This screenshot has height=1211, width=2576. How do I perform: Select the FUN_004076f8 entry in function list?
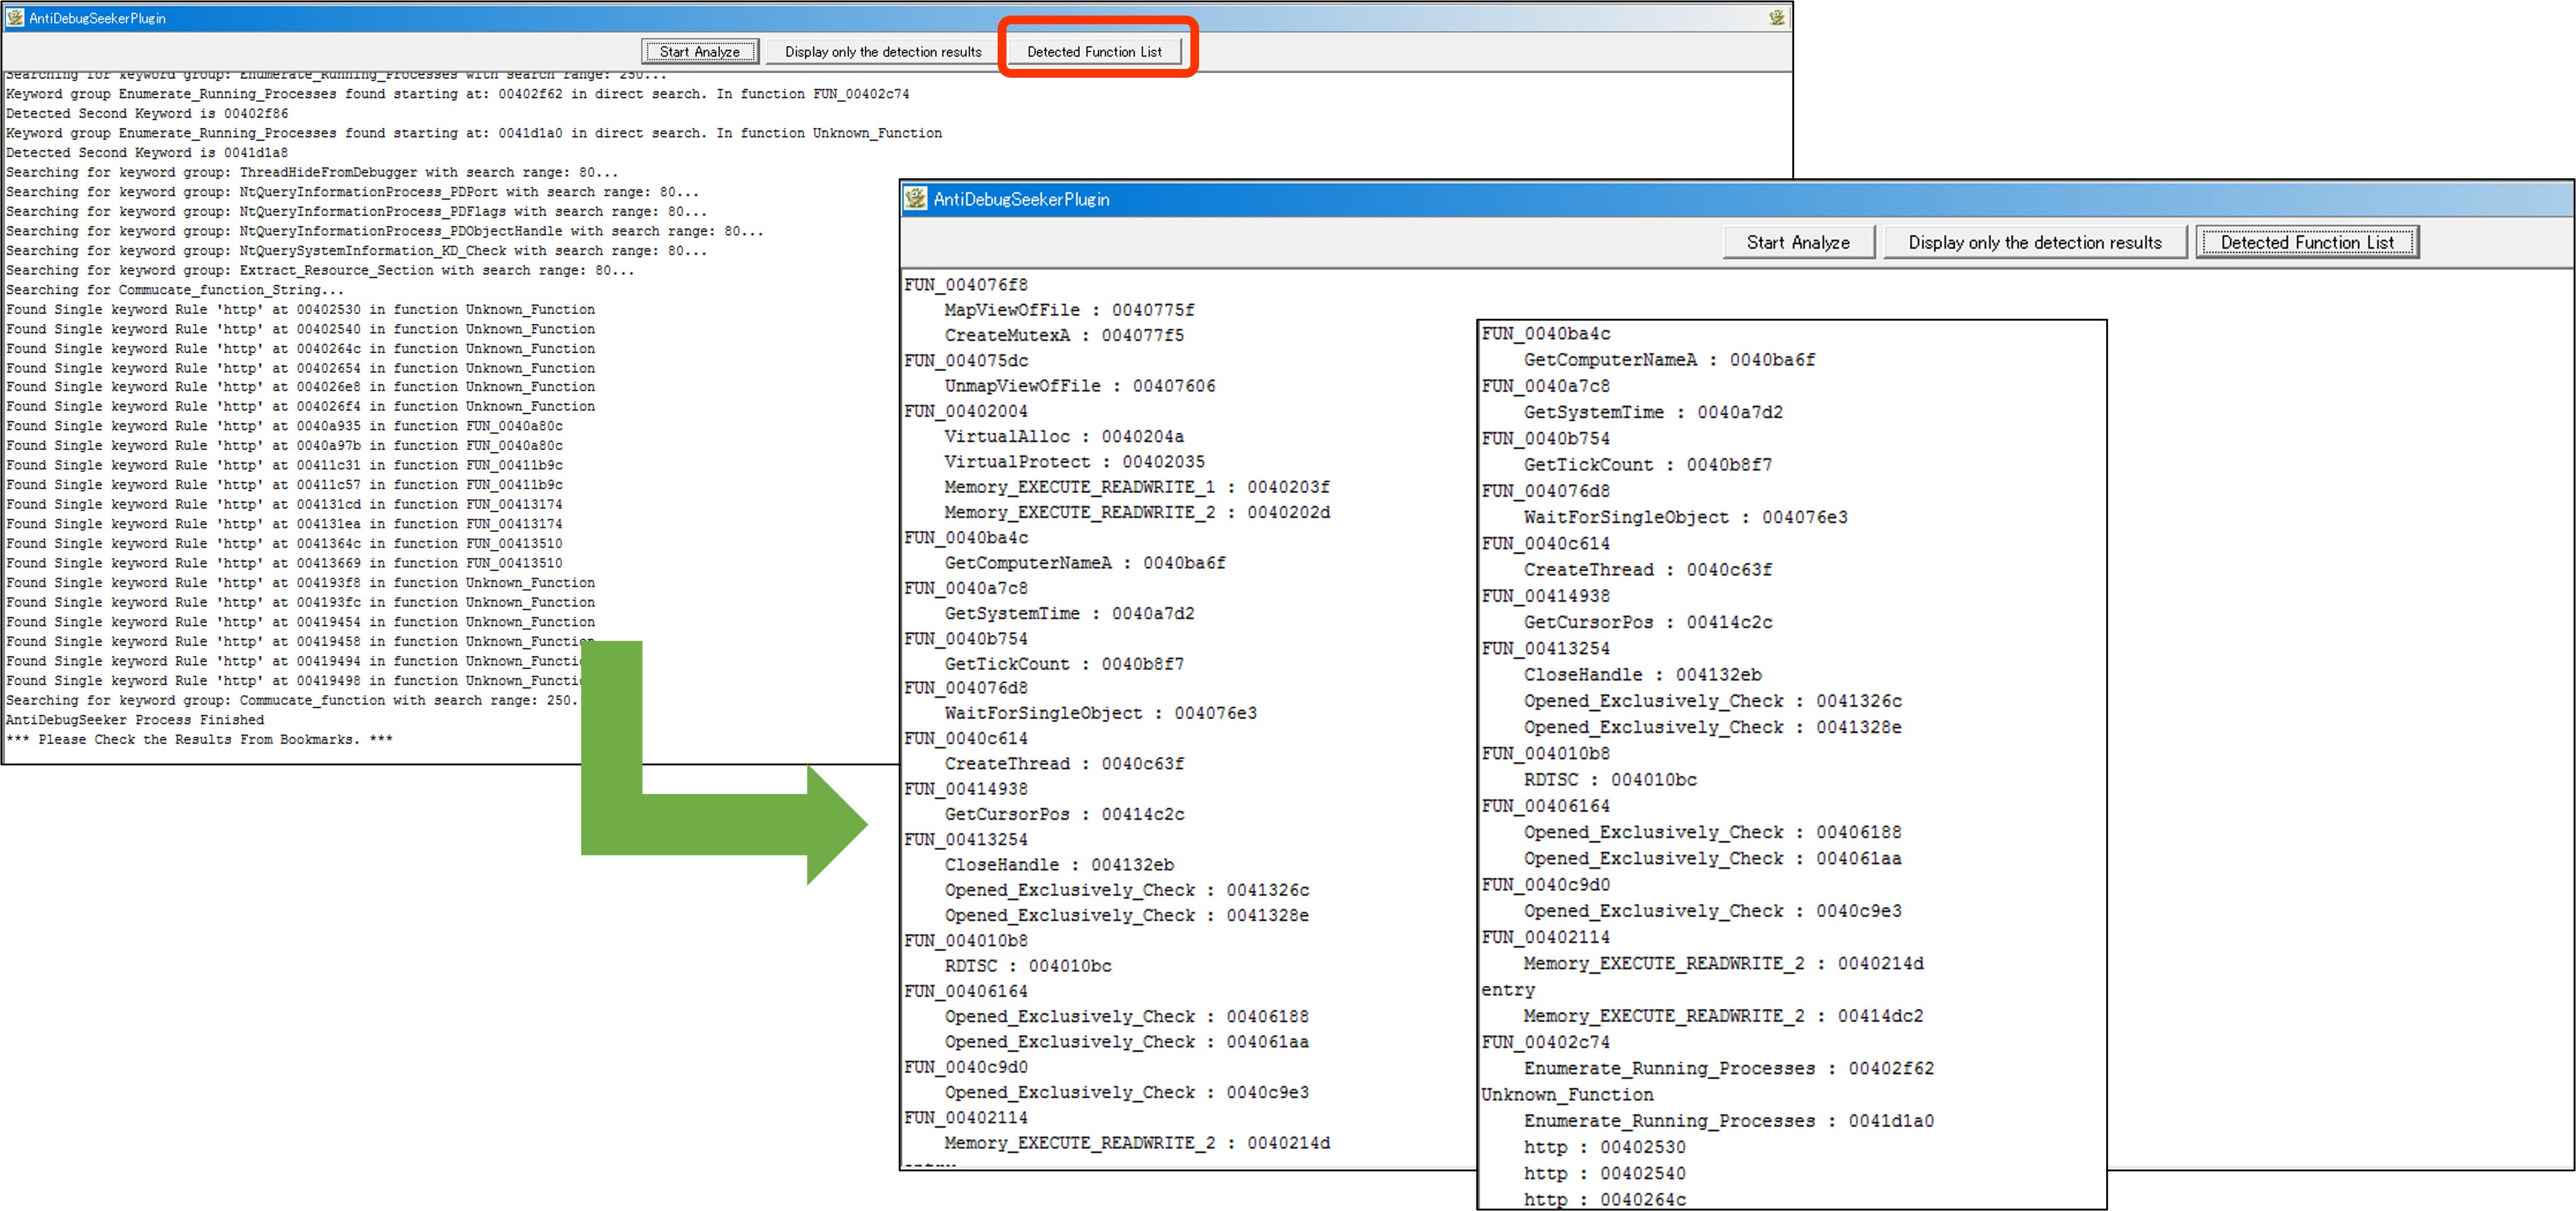pyautogui.click(x=965, y=285)
